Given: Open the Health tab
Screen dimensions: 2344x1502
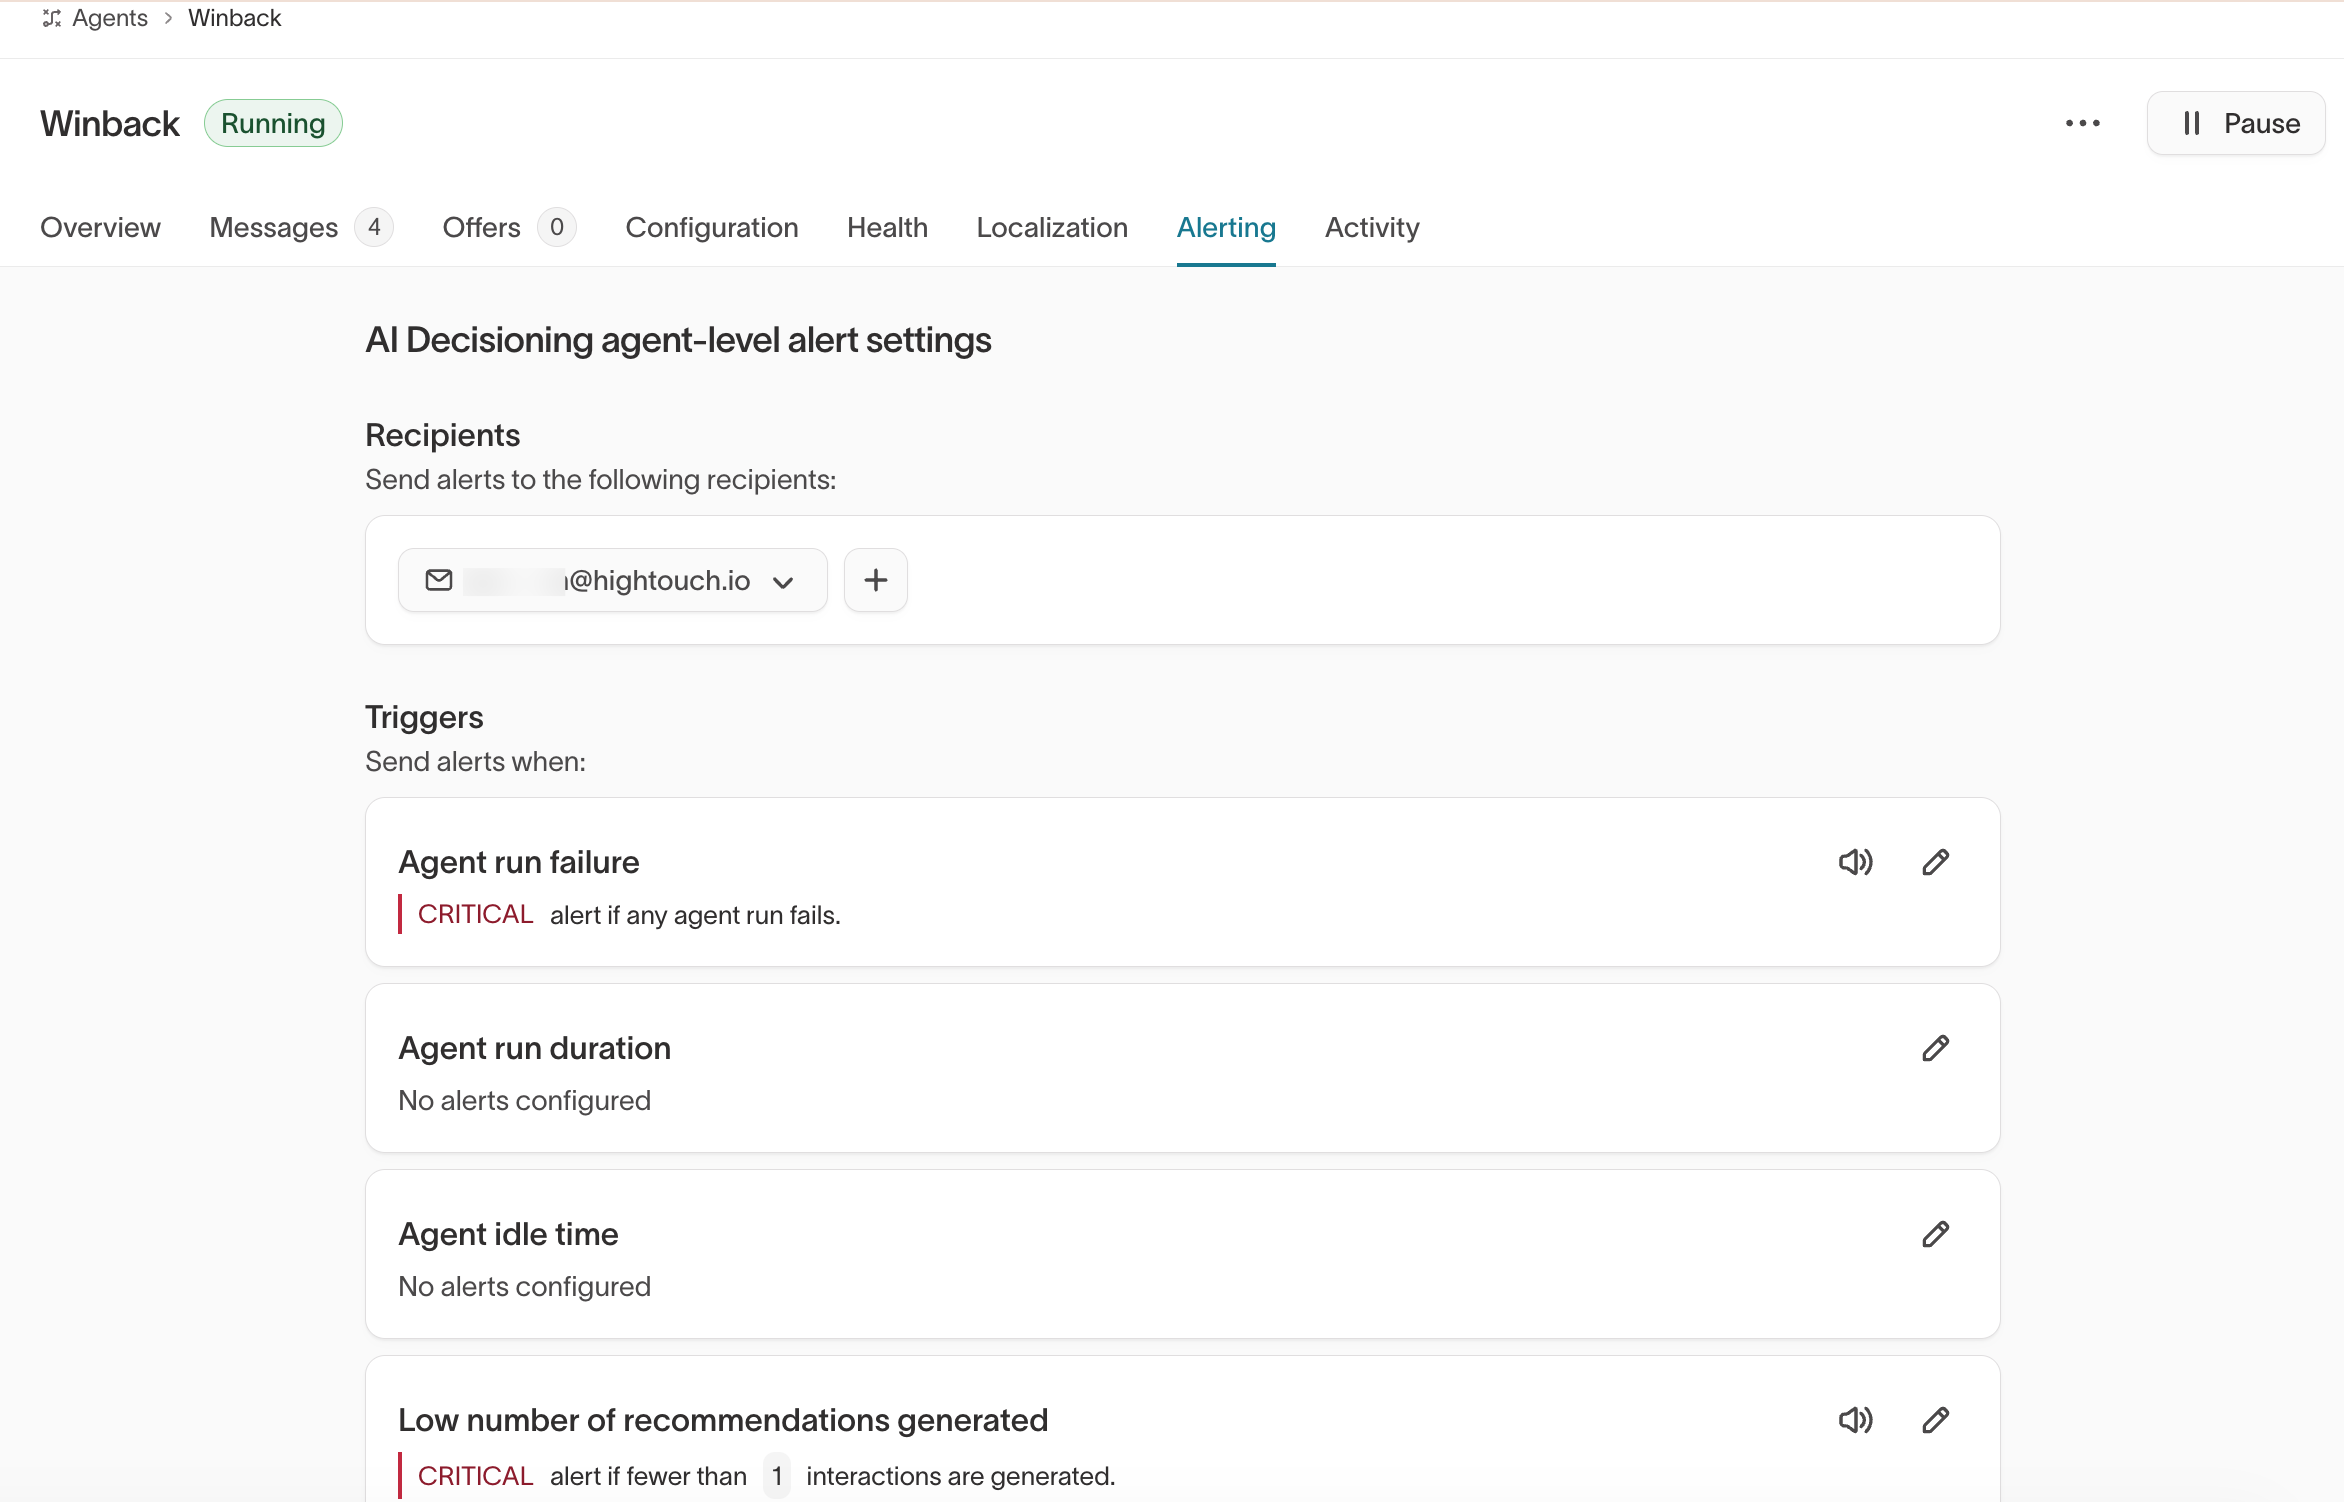Looking at the screenshot, I should click(x=887, y=228).
